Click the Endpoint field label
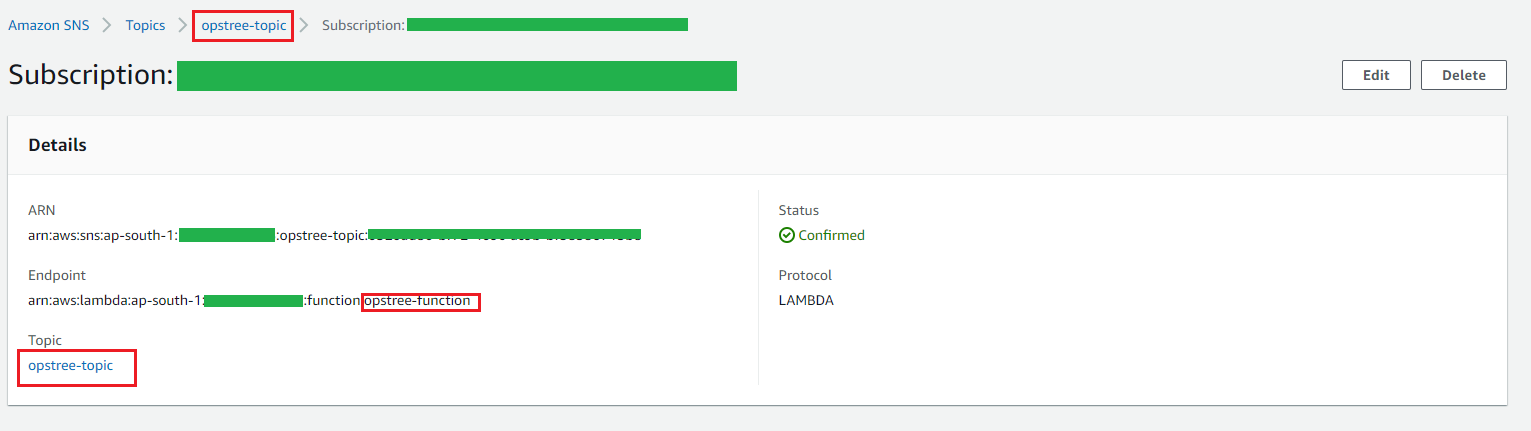 [57, 275]
